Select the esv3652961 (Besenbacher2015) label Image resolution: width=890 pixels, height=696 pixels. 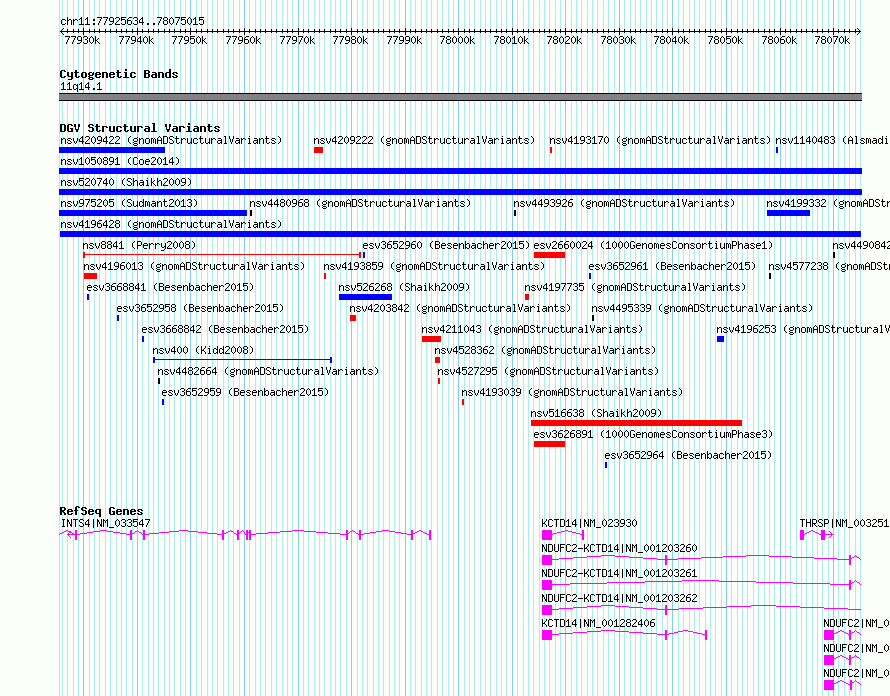[673, 266]
